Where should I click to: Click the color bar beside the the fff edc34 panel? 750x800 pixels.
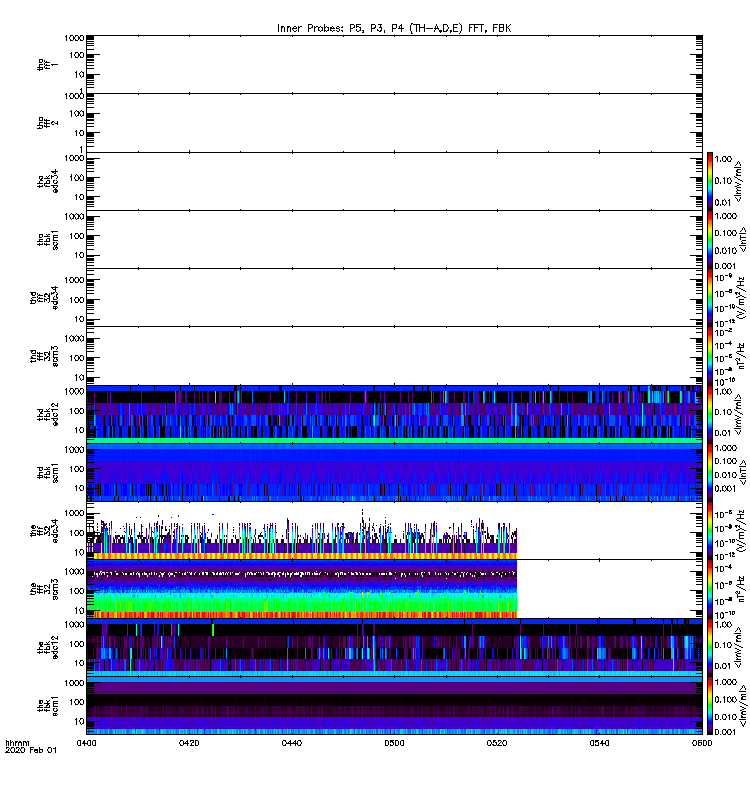710,531
